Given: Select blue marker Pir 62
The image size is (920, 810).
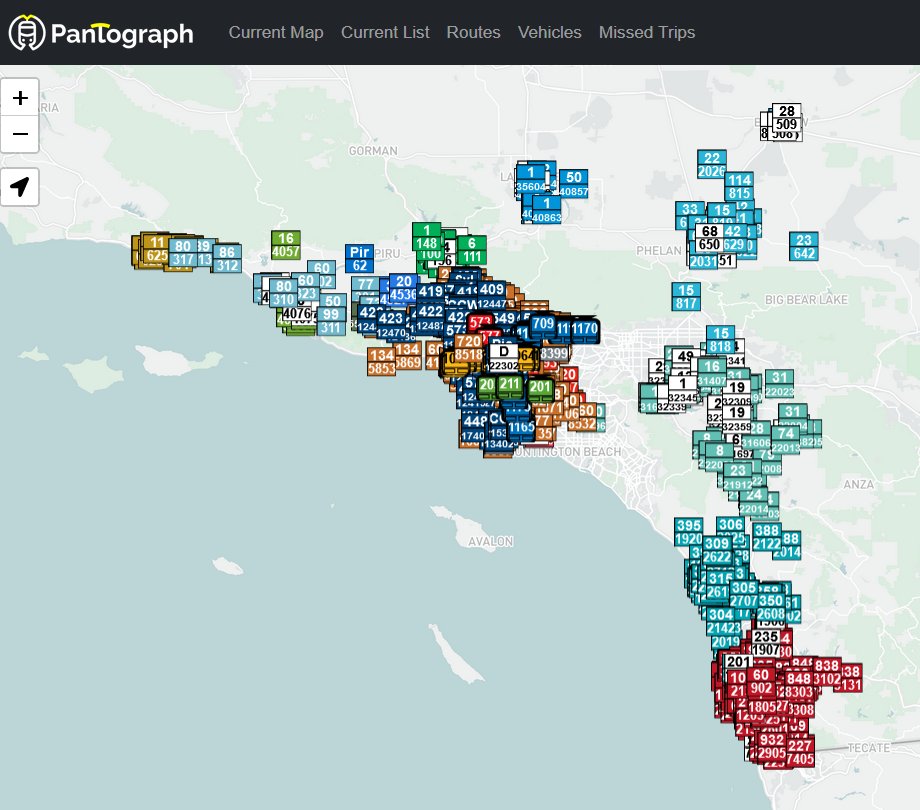Looking at the screenshot, I should click(x=360, y=259).
